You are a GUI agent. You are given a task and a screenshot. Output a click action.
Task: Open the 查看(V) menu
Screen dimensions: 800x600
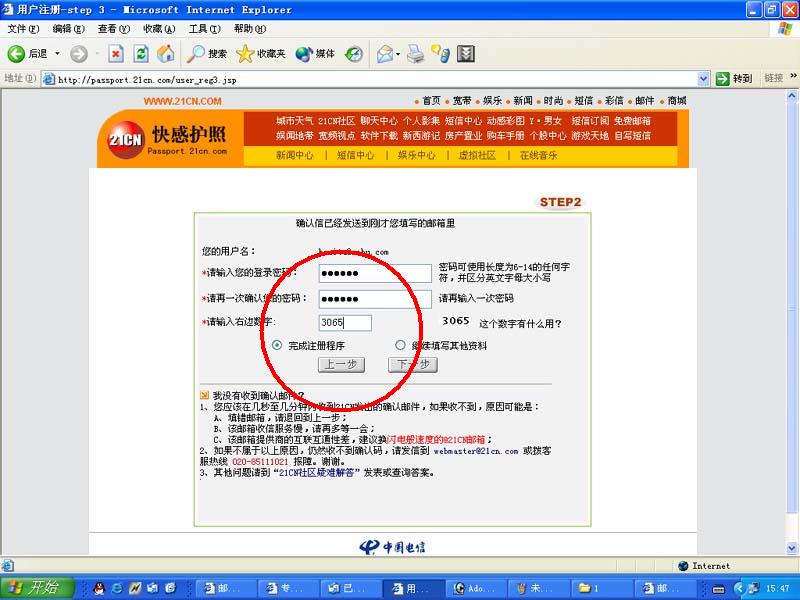(x=114, y=29)
